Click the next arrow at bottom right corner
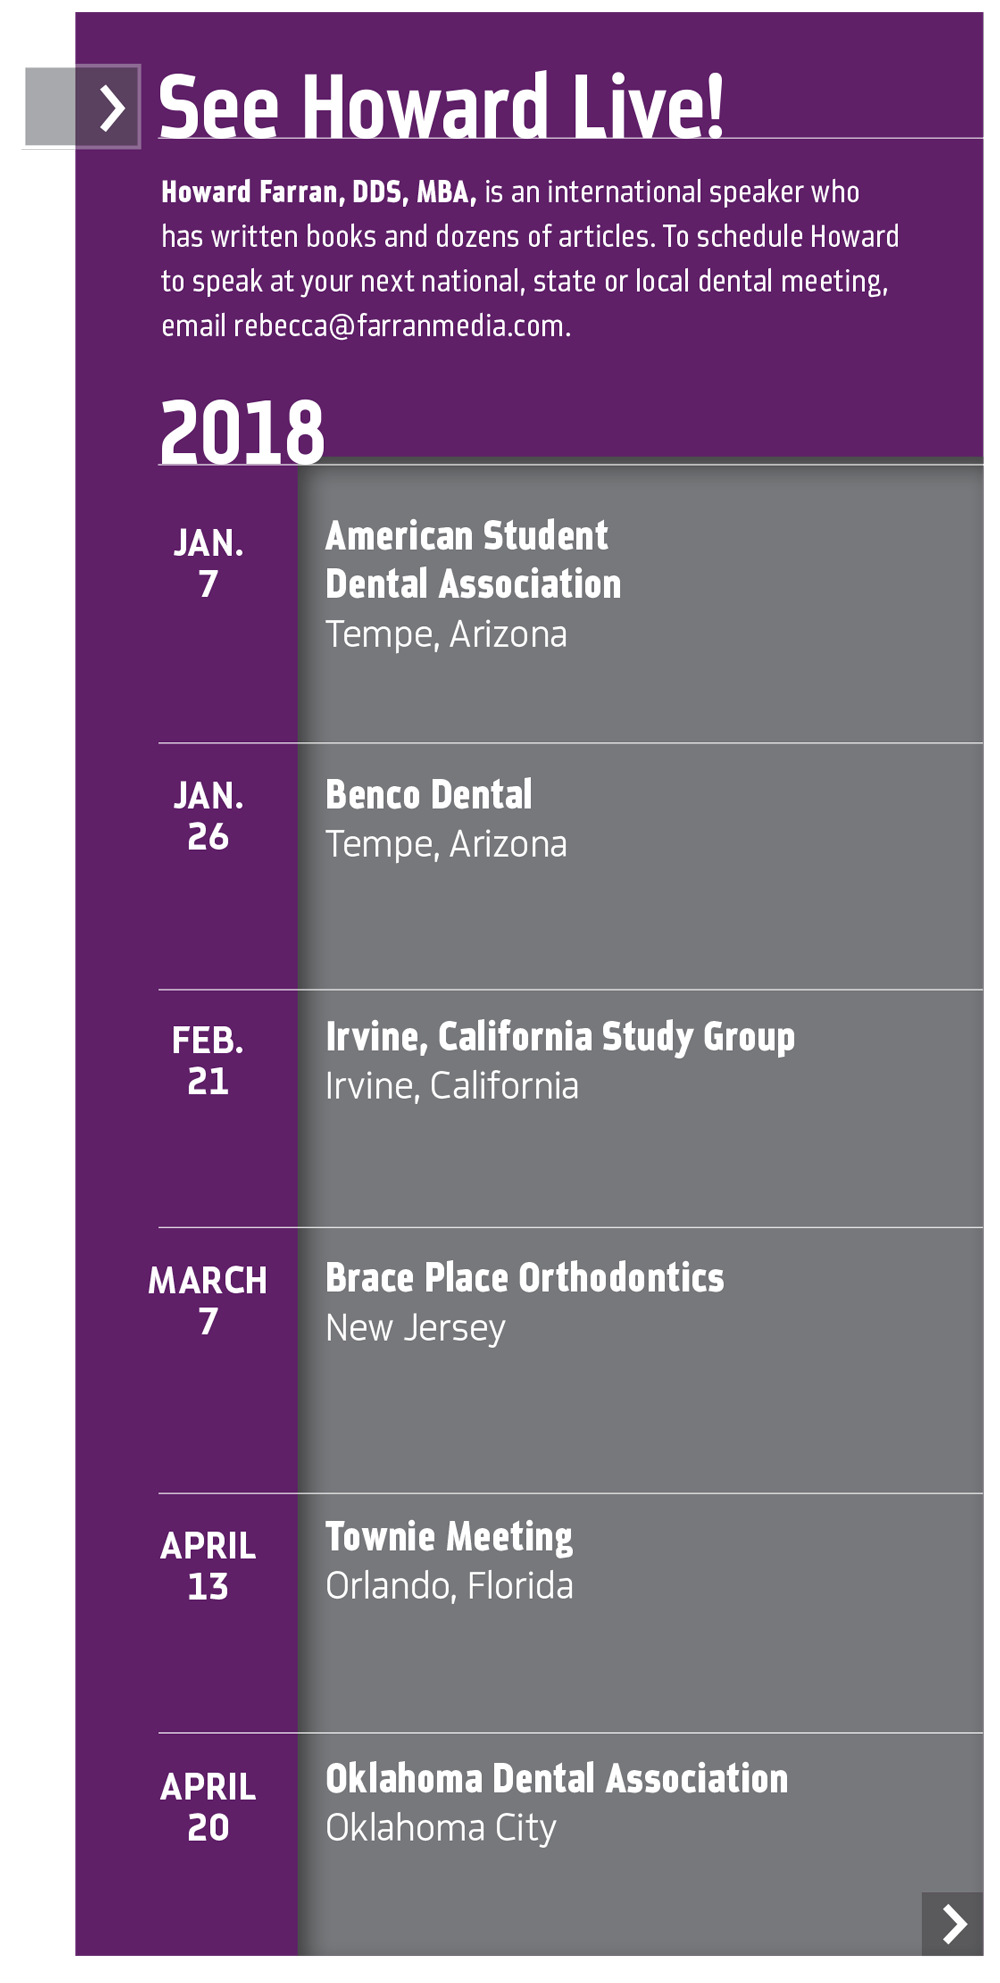The width and height of the screenshot is (1000, 1983). (953, 1923)
